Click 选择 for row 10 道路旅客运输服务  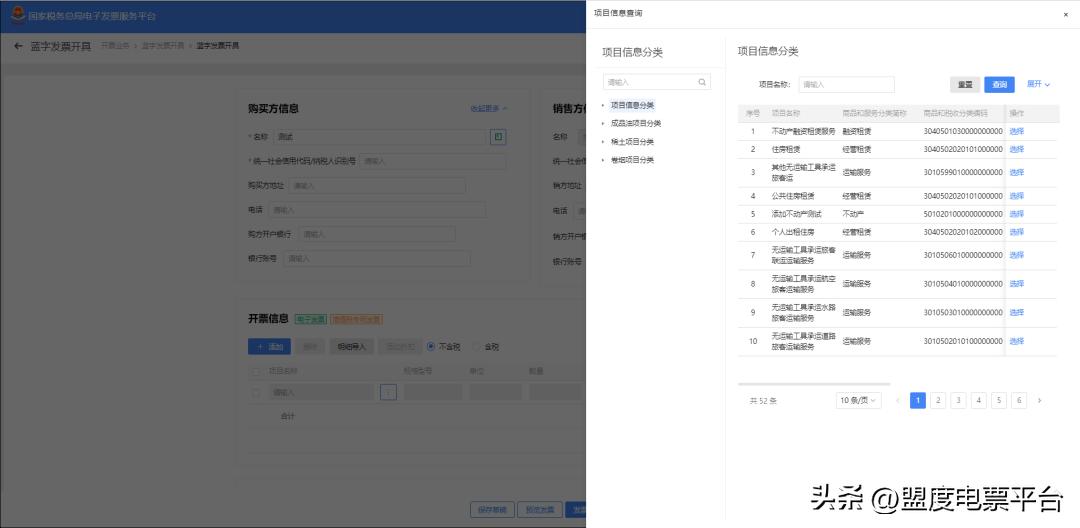pos(1017,341)
